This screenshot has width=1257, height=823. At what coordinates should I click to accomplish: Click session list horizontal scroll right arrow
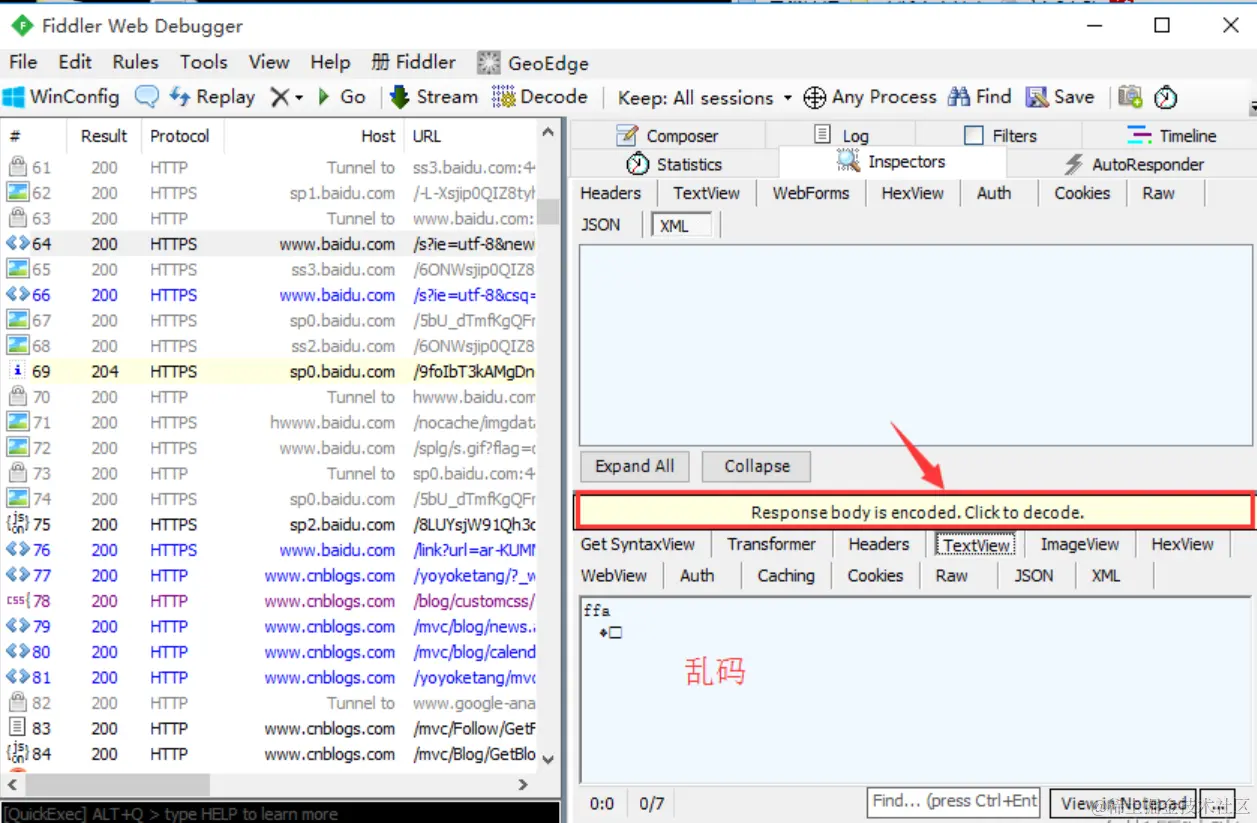point(523,785)
